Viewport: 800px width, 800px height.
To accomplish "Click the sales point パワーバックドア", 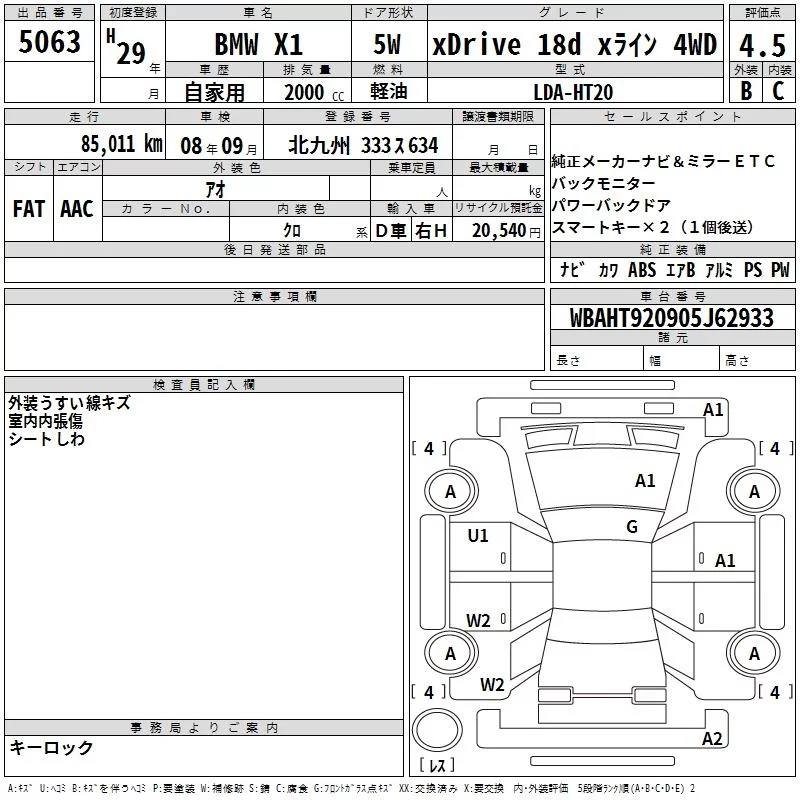I will (611, 206).
